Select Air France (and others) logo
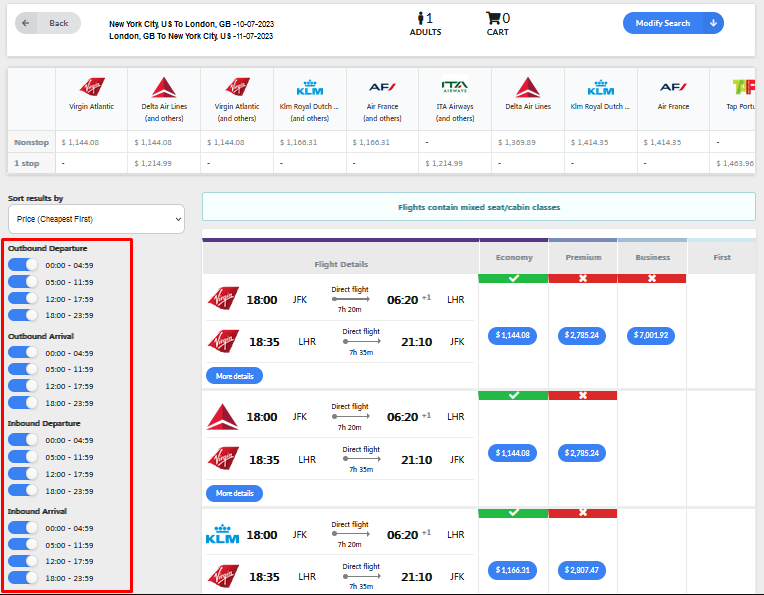This screenshot has height=595, width=764. [x=382, y=87]
